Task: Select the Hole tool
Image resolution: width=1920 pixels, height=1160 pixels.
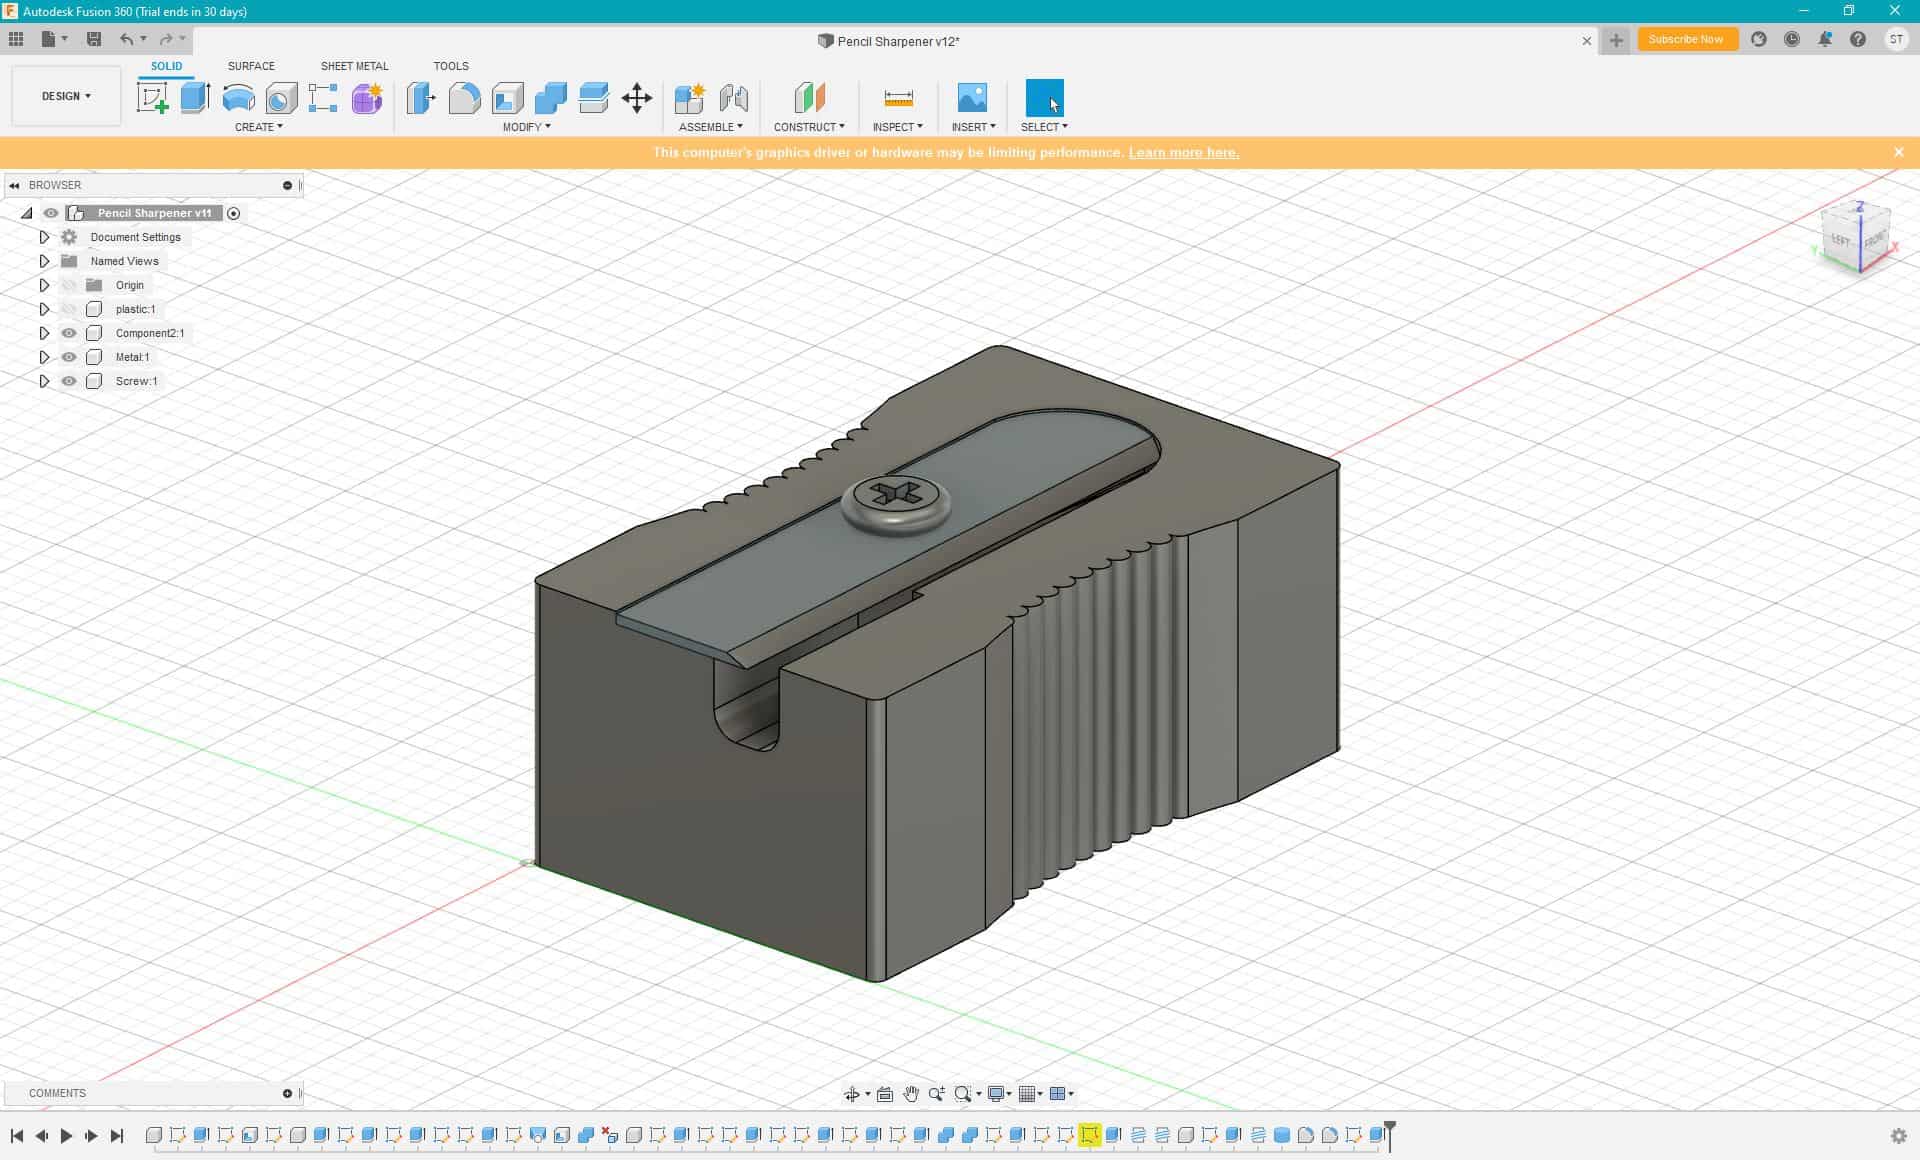Action: (x=281, y=98)
